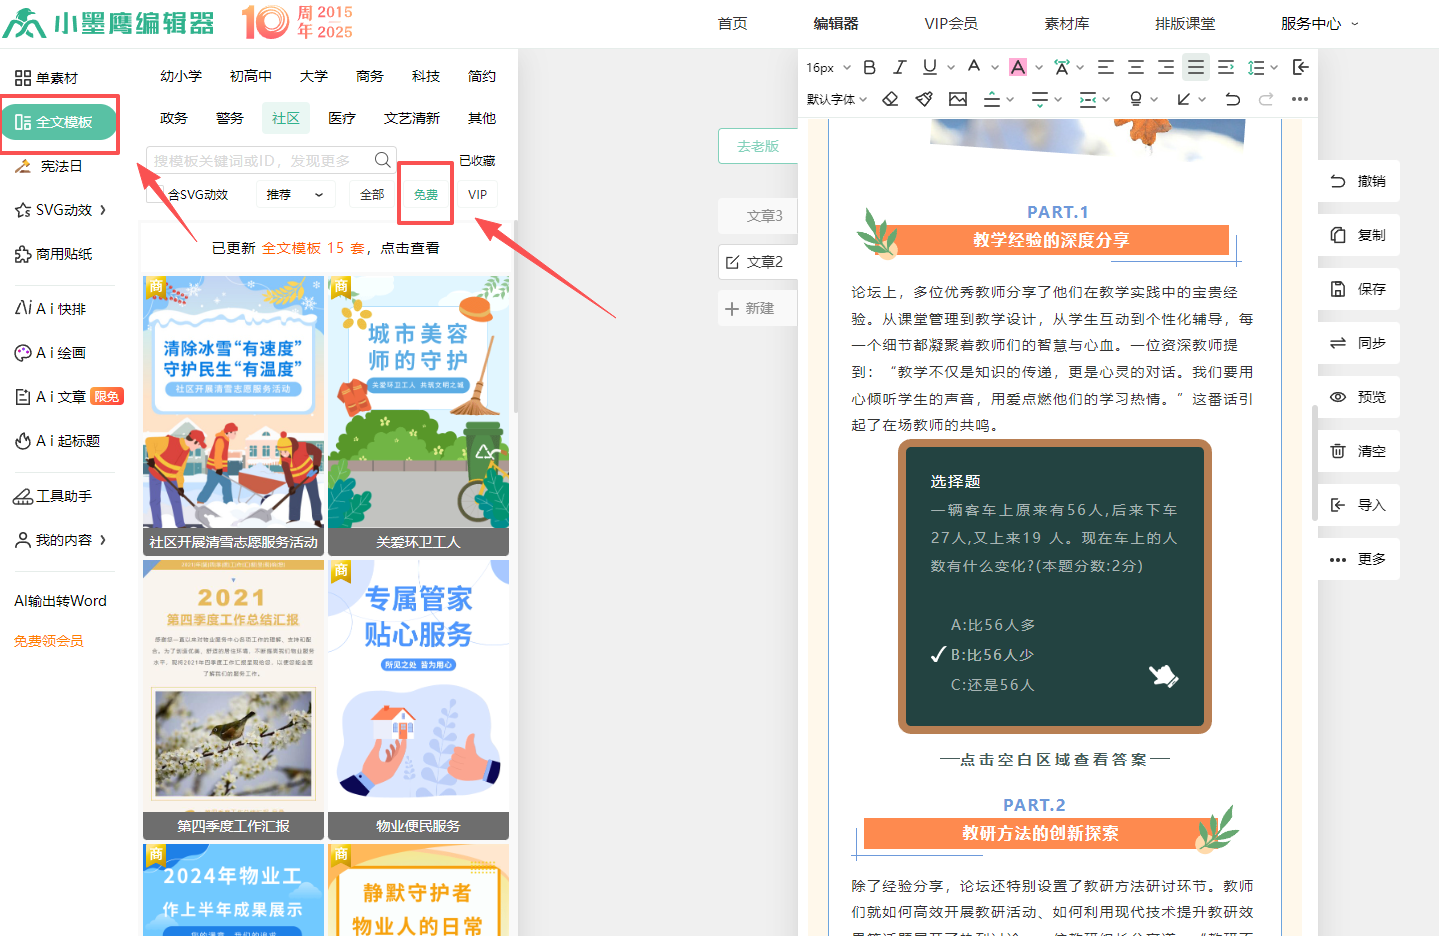The width and height of the screenshot is (1439, 936).
Task: Open the 全文模板 15 套 update link
Action: [x=313, y=248]
